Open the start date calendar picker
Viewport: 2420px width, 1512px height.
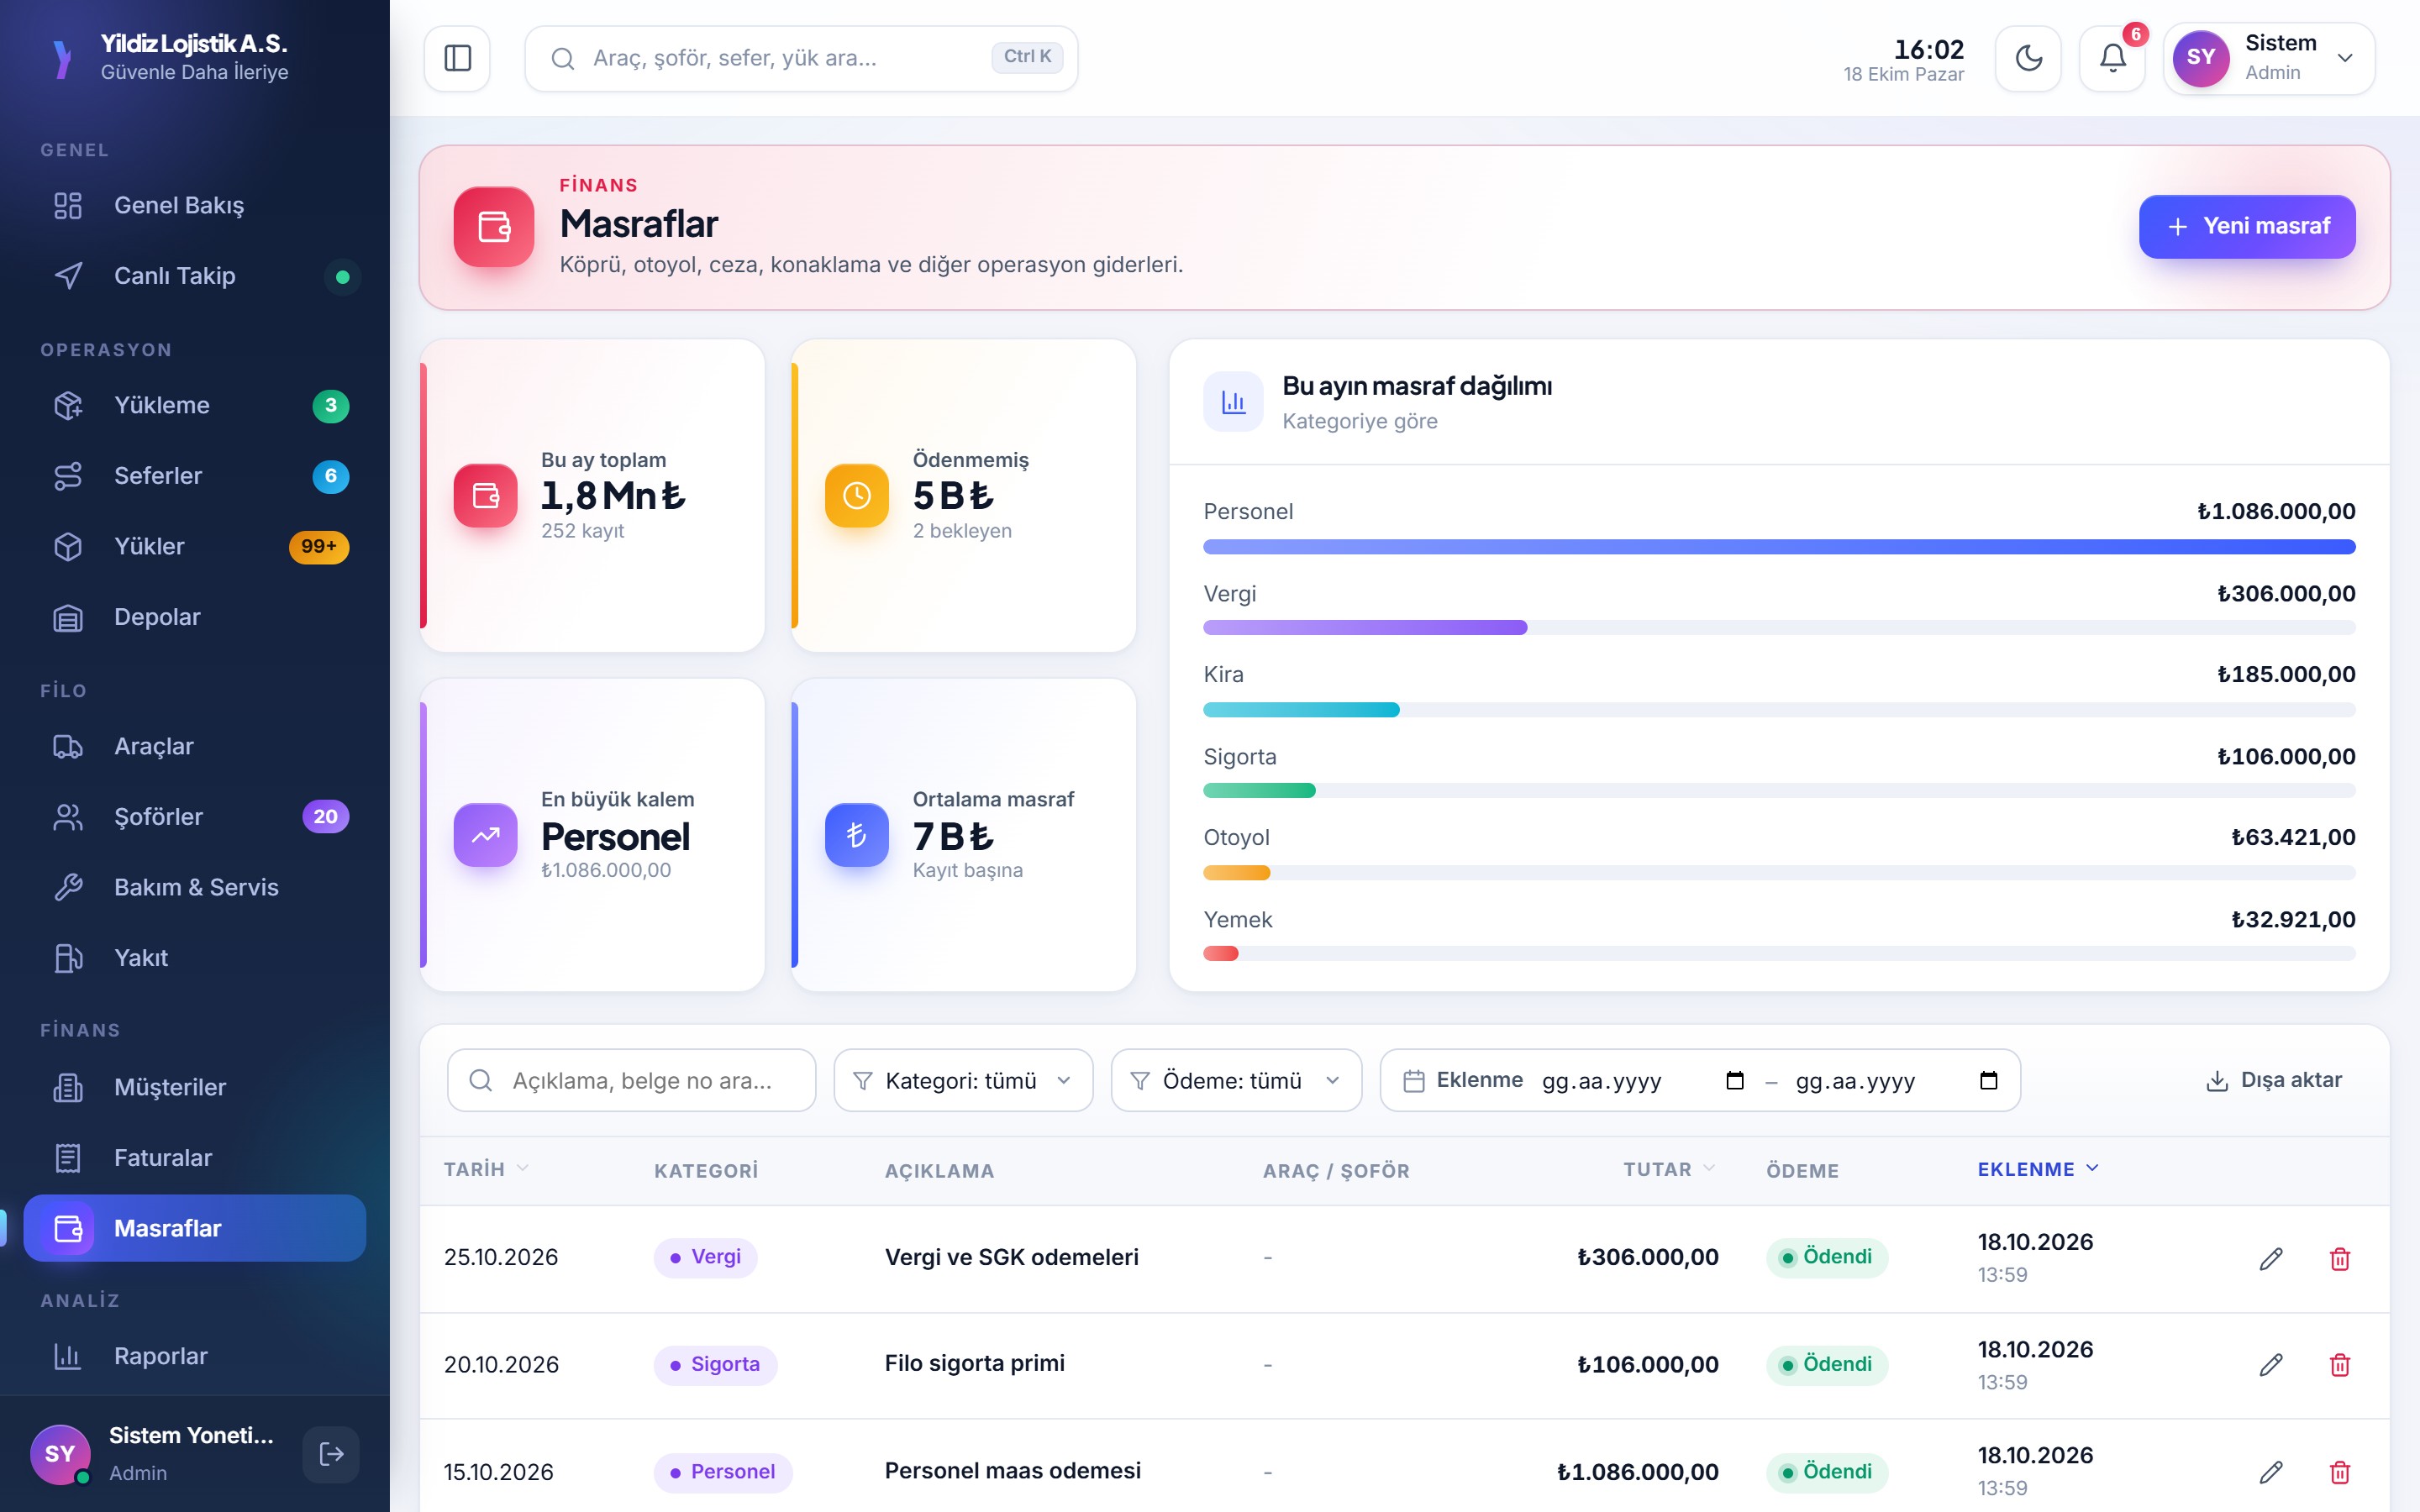tap(1735, 1080)
